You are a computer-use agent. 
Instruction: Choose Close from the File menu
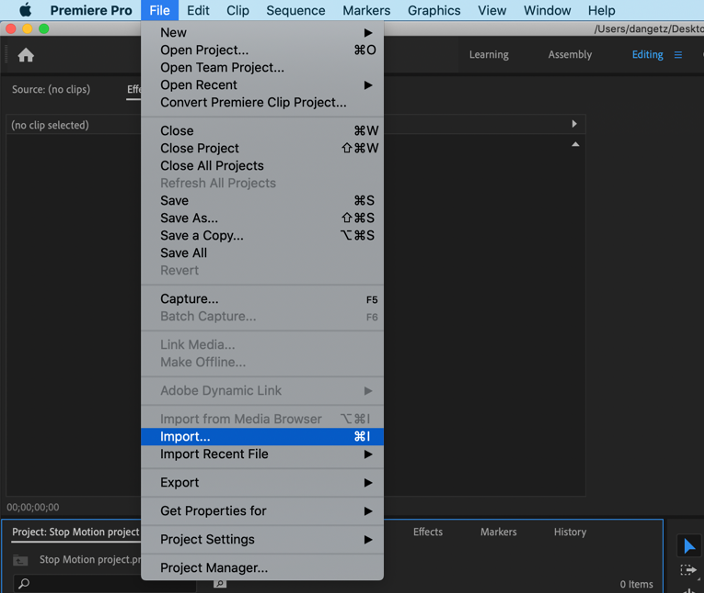(x=262, y=131)
